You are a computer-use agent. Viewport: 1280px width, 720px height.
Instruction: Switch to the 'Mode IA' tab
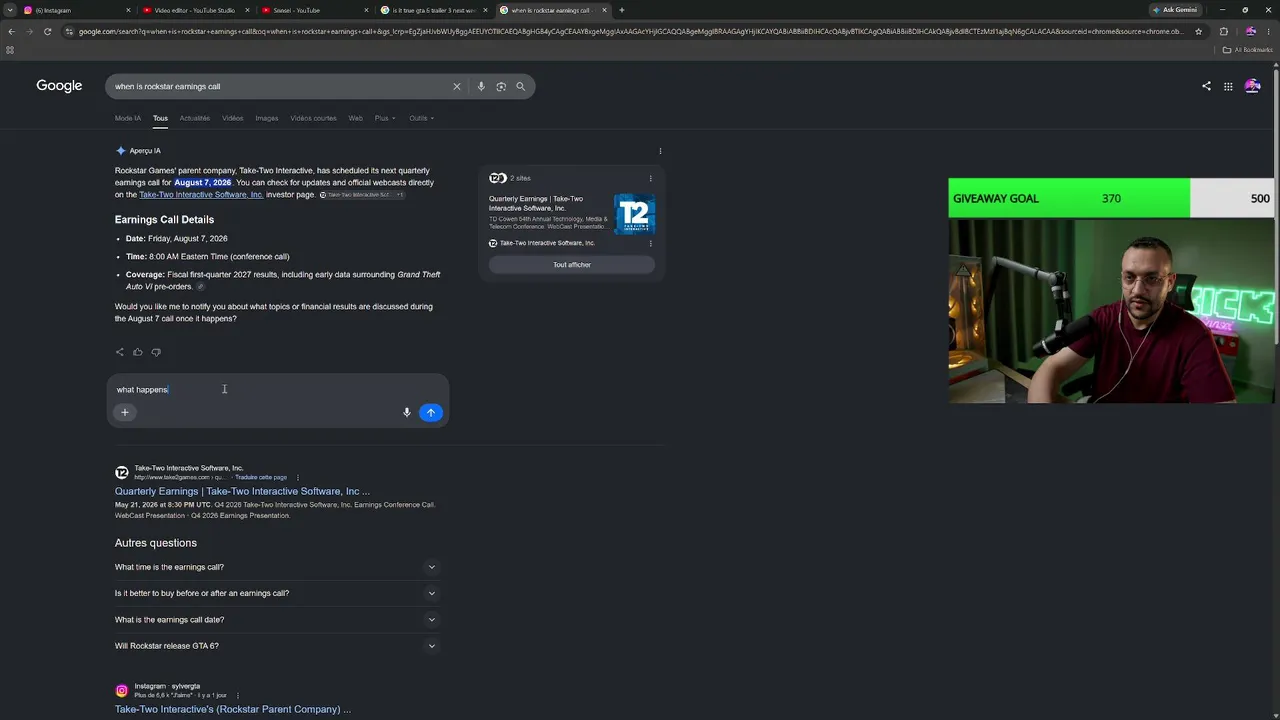click(128, 118)
